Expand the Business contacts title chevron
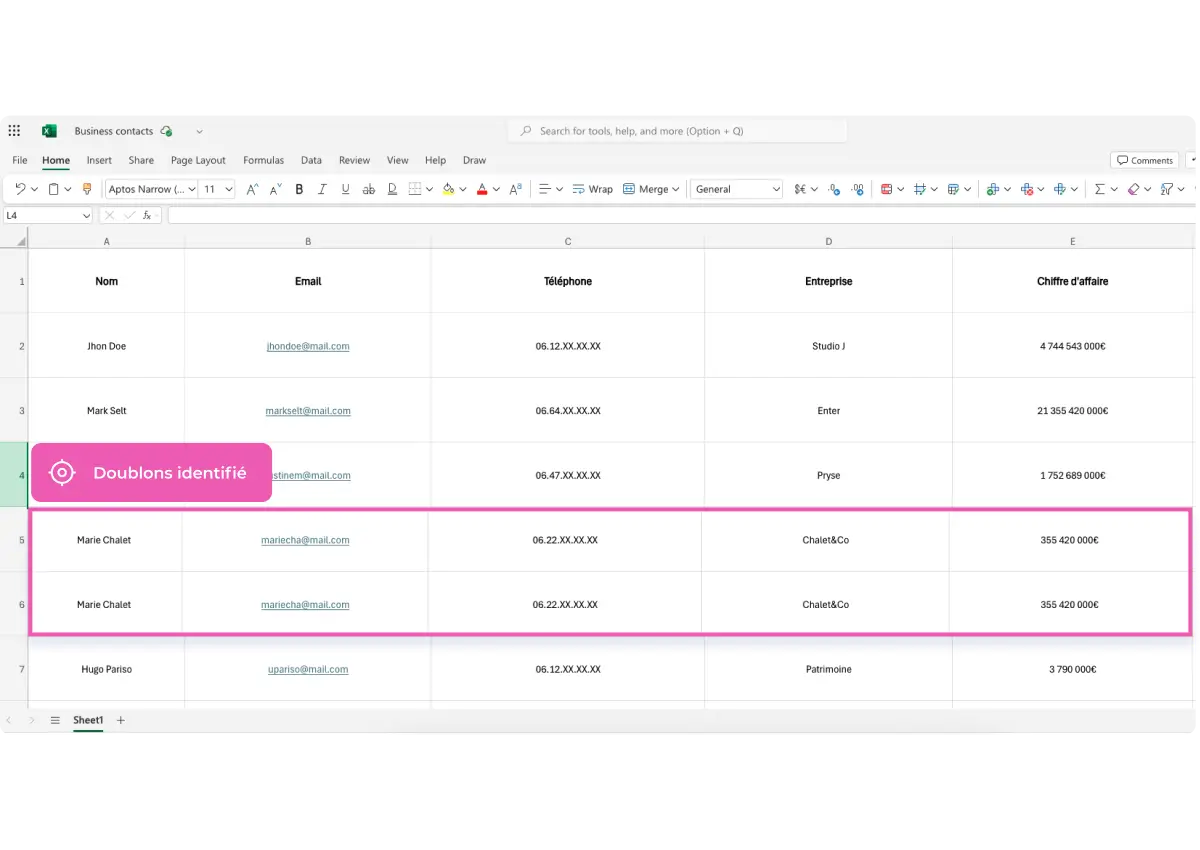The image size is (1200, 850). click(199, 131)
